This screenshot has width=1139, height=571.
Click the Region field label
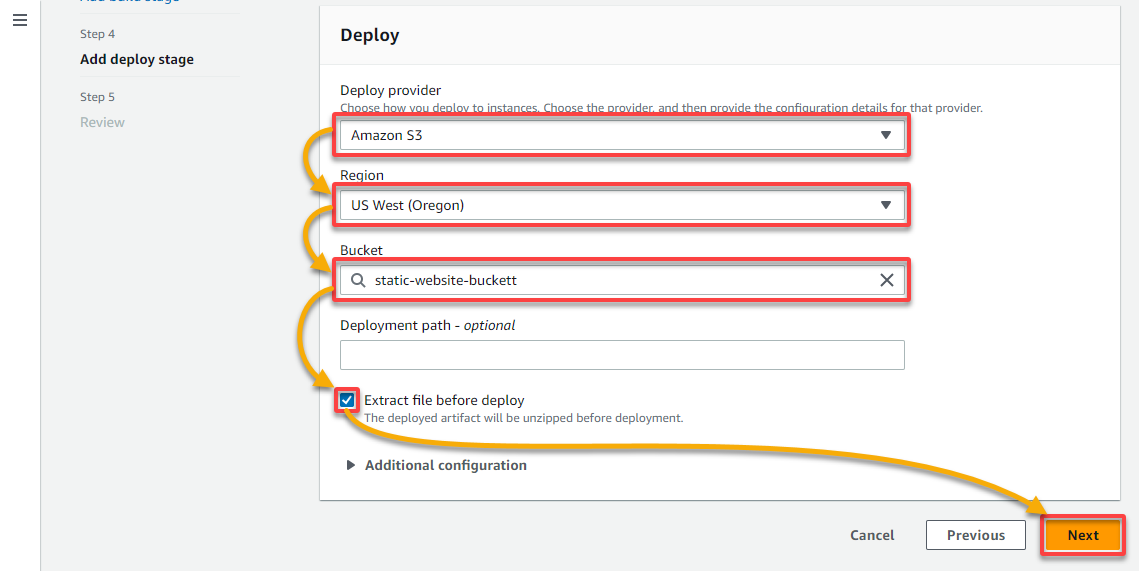point(362,175)
